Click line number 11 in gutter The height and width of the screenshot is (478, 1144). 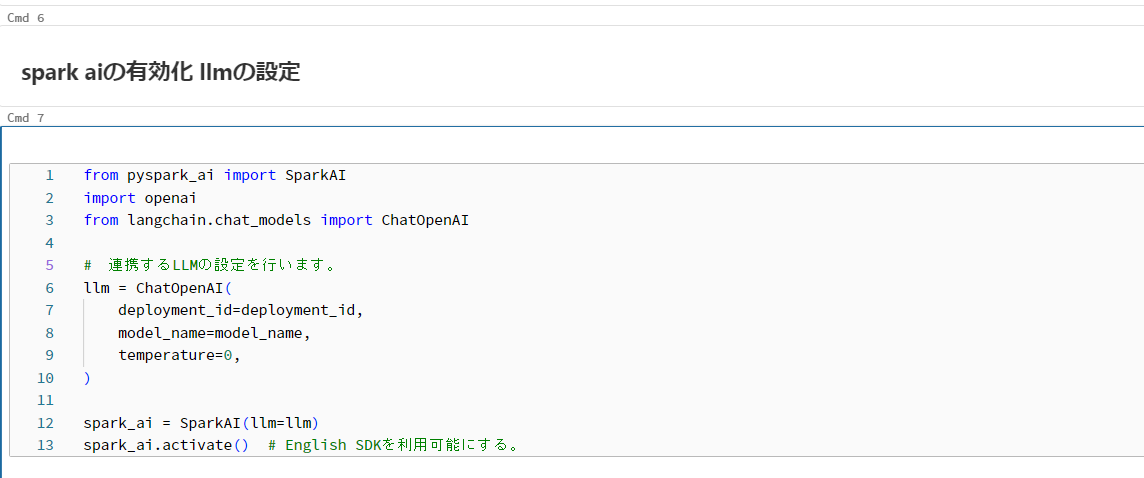click(x=45, y=401)
